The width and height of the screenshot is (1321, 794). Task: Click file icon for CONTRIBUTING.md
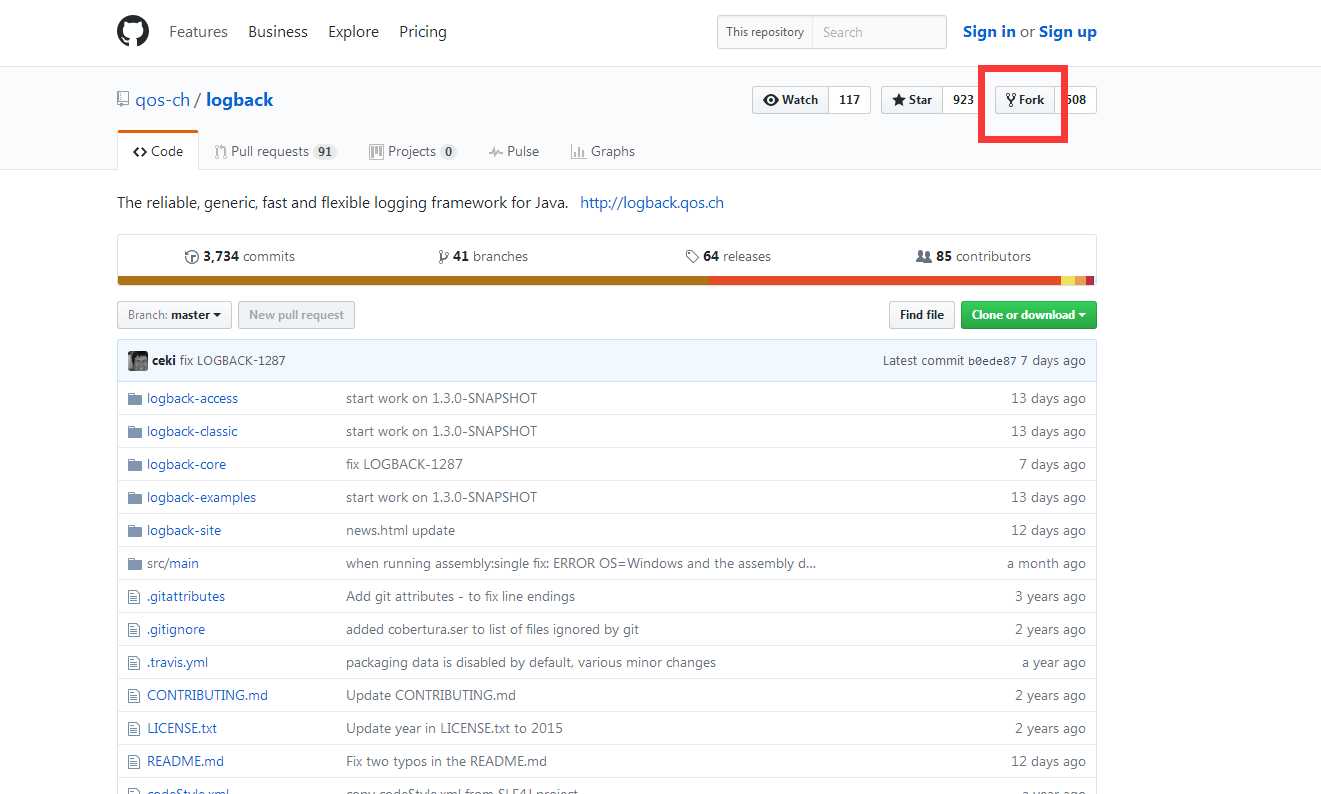coord(134,696)
